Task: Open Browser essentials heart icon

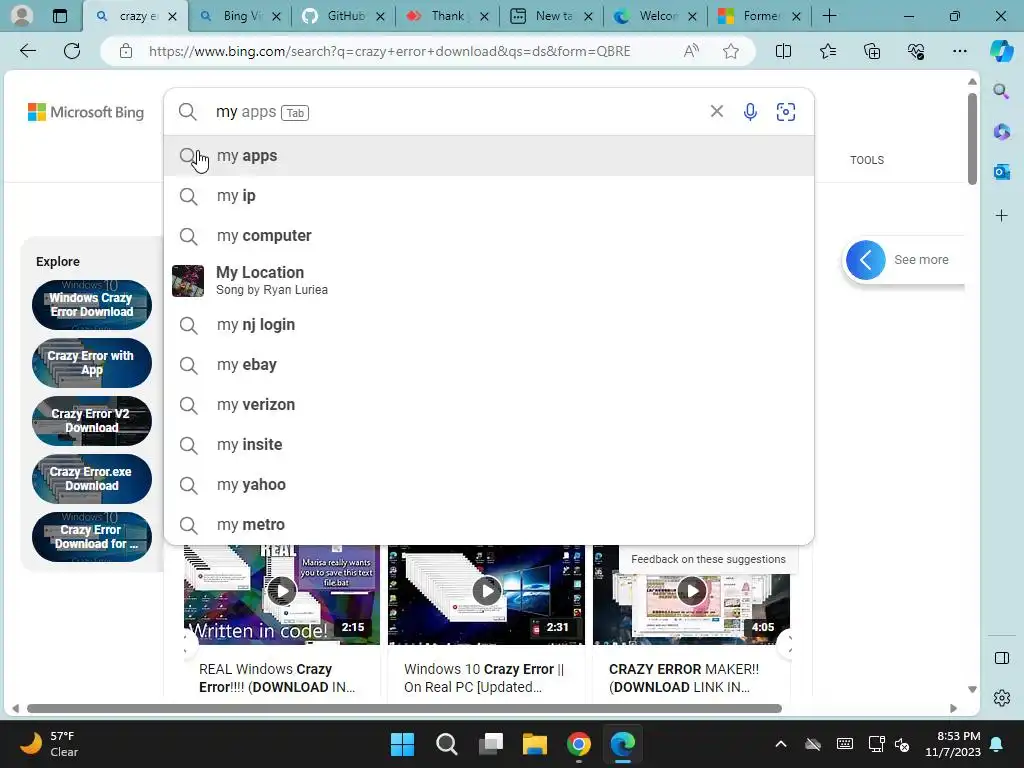Action: [916, 51]
